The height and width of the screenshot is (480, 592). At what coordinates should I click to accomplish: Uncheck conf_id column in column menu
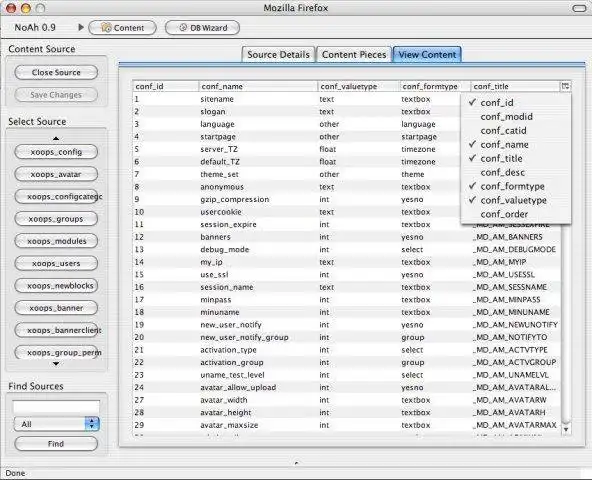[516, 102]
